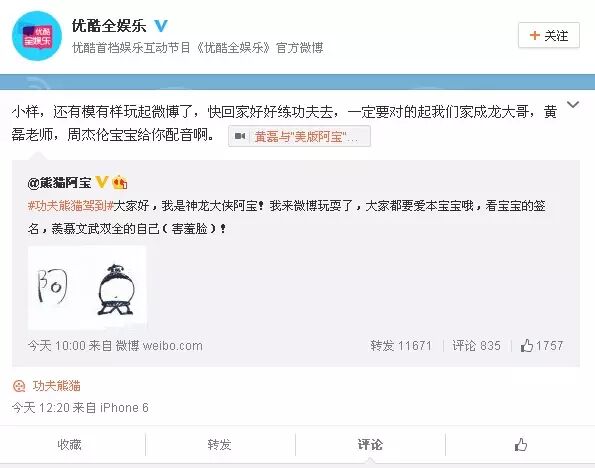Open the 转发 11671 repost count
Image resolution: width=595 pixels, height=468 pixels.
[401, 345]
